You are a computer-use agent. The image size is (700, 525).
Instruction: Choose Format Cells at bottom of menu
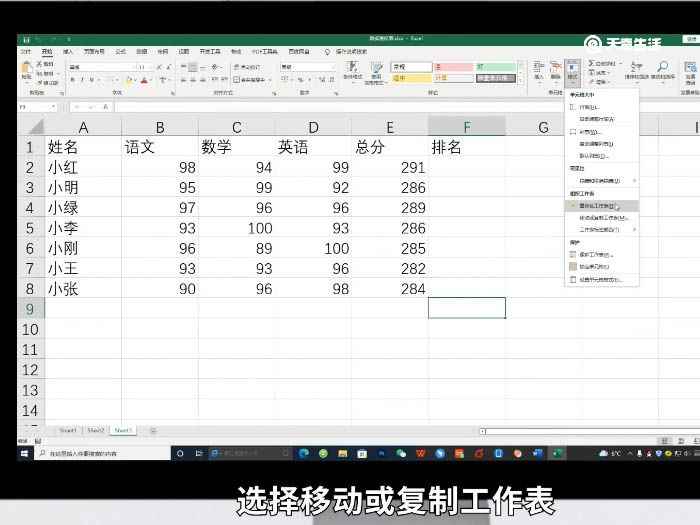[x=602, y=280]
